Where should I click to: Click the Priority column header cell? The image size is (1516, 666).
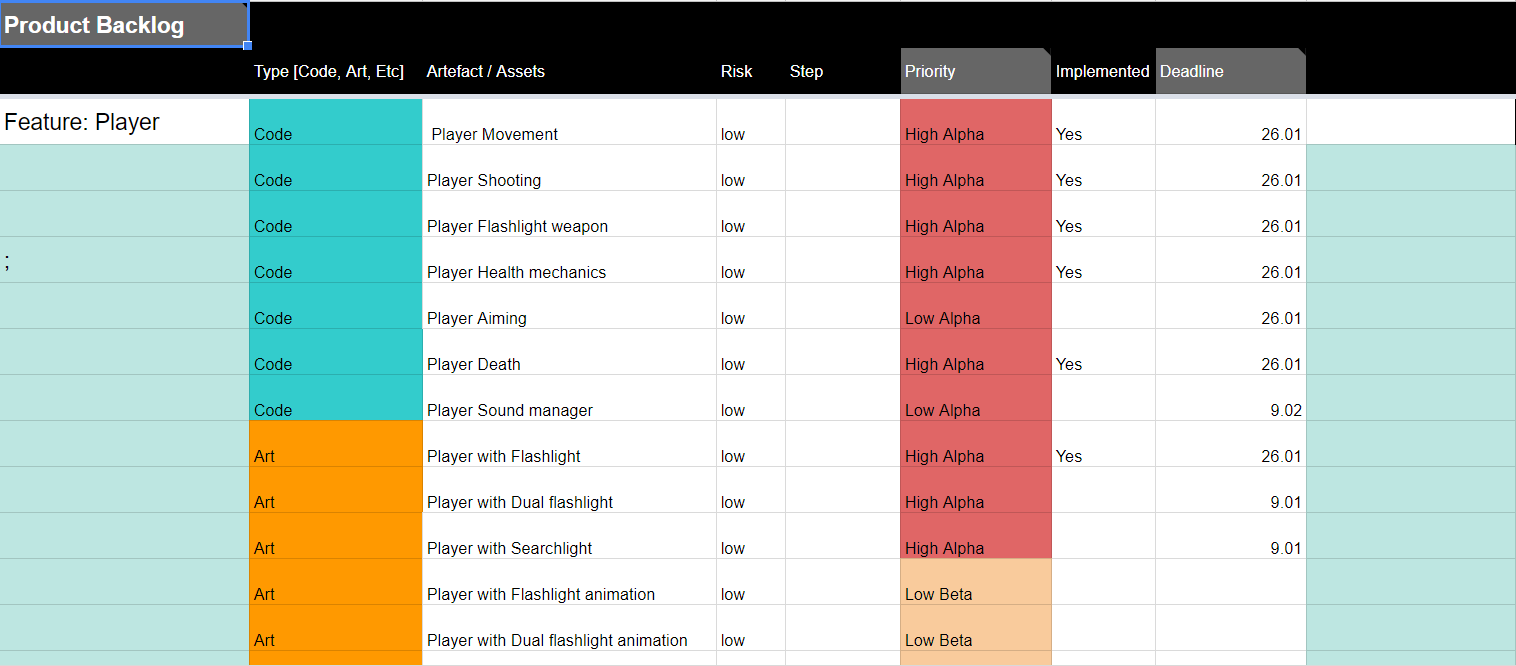click(975, 72)
